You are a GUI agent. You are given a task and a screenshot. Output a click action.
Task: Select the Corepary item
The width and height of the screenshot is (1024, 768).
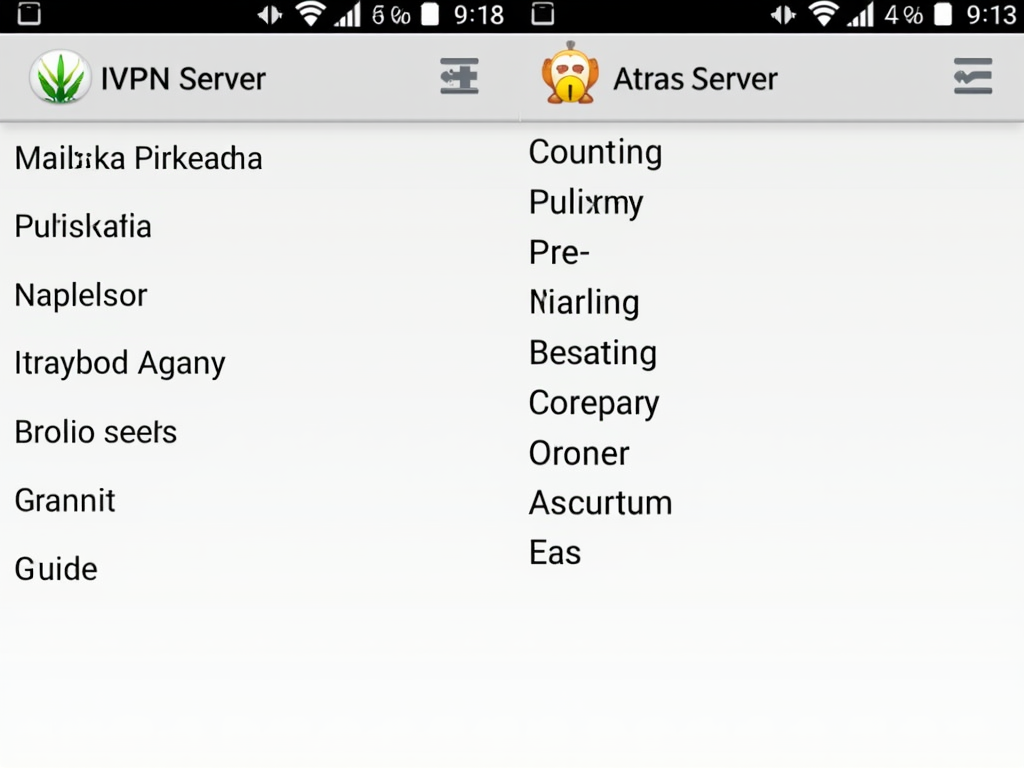594,403
